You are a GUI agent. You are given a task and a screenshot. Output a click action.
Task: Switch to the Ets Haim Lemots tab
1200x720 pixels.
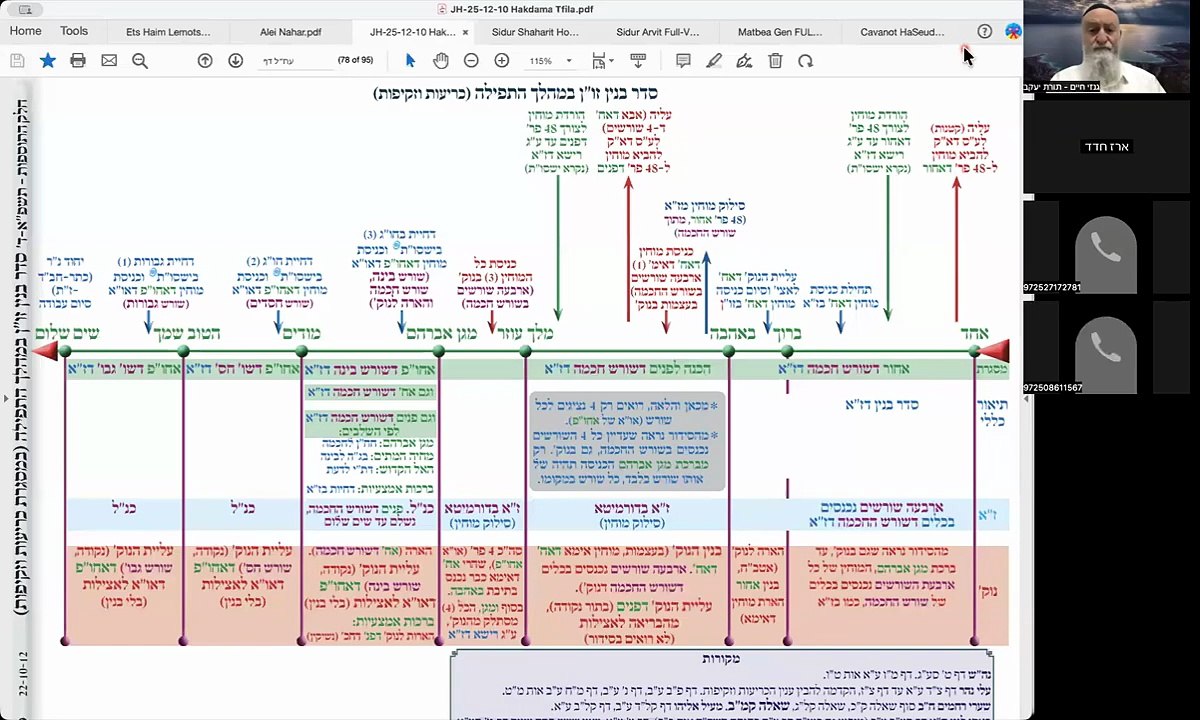[x=168, y=32]
